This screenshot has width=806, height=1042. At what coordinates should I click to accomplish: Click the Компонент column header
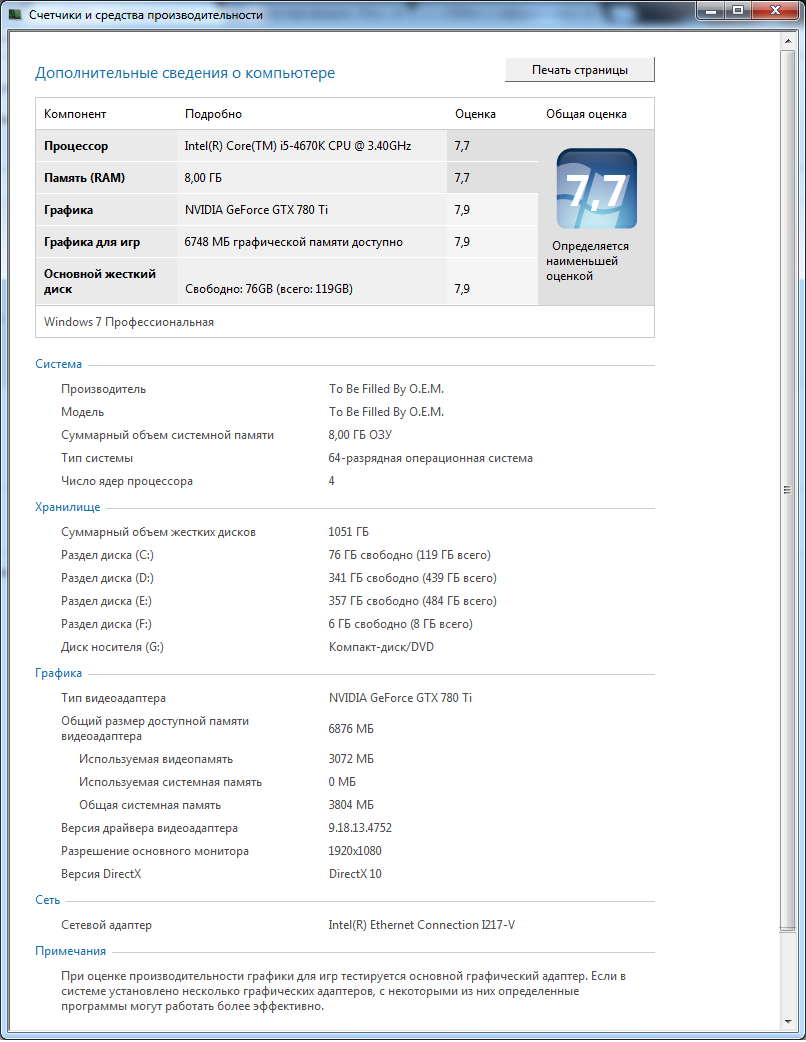click(x=75, y=114)
